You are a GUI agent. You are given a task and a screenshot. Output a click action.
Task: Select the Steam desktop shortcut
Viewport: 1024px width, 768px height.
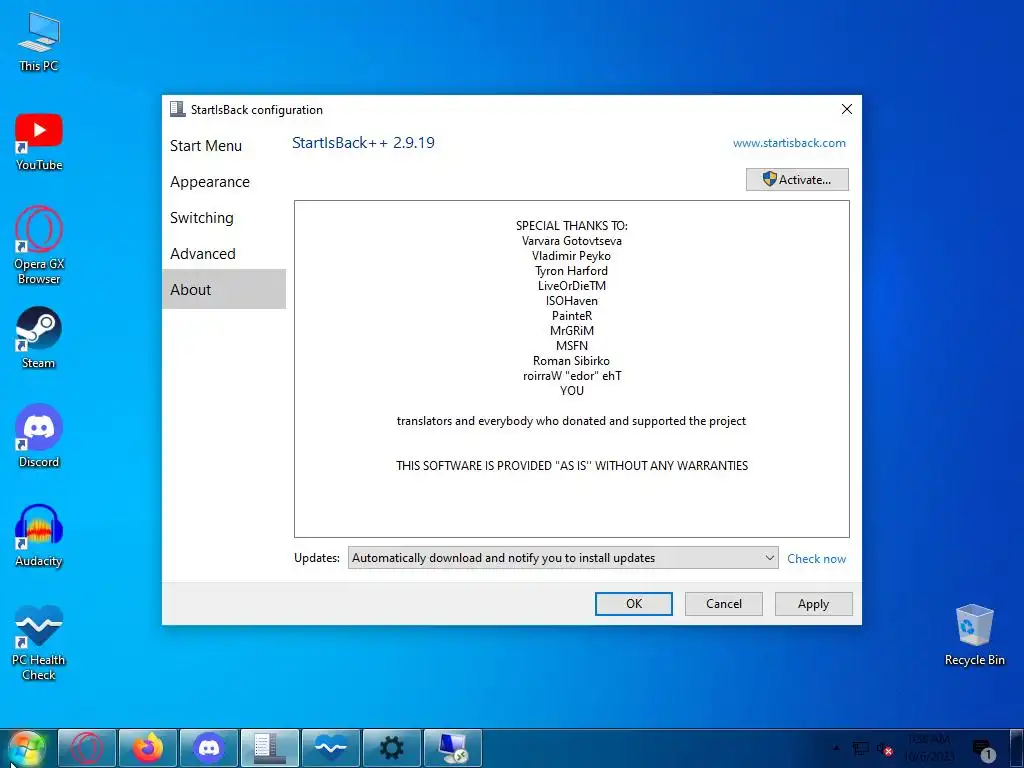pyautogui.click(x=39, y=338)
